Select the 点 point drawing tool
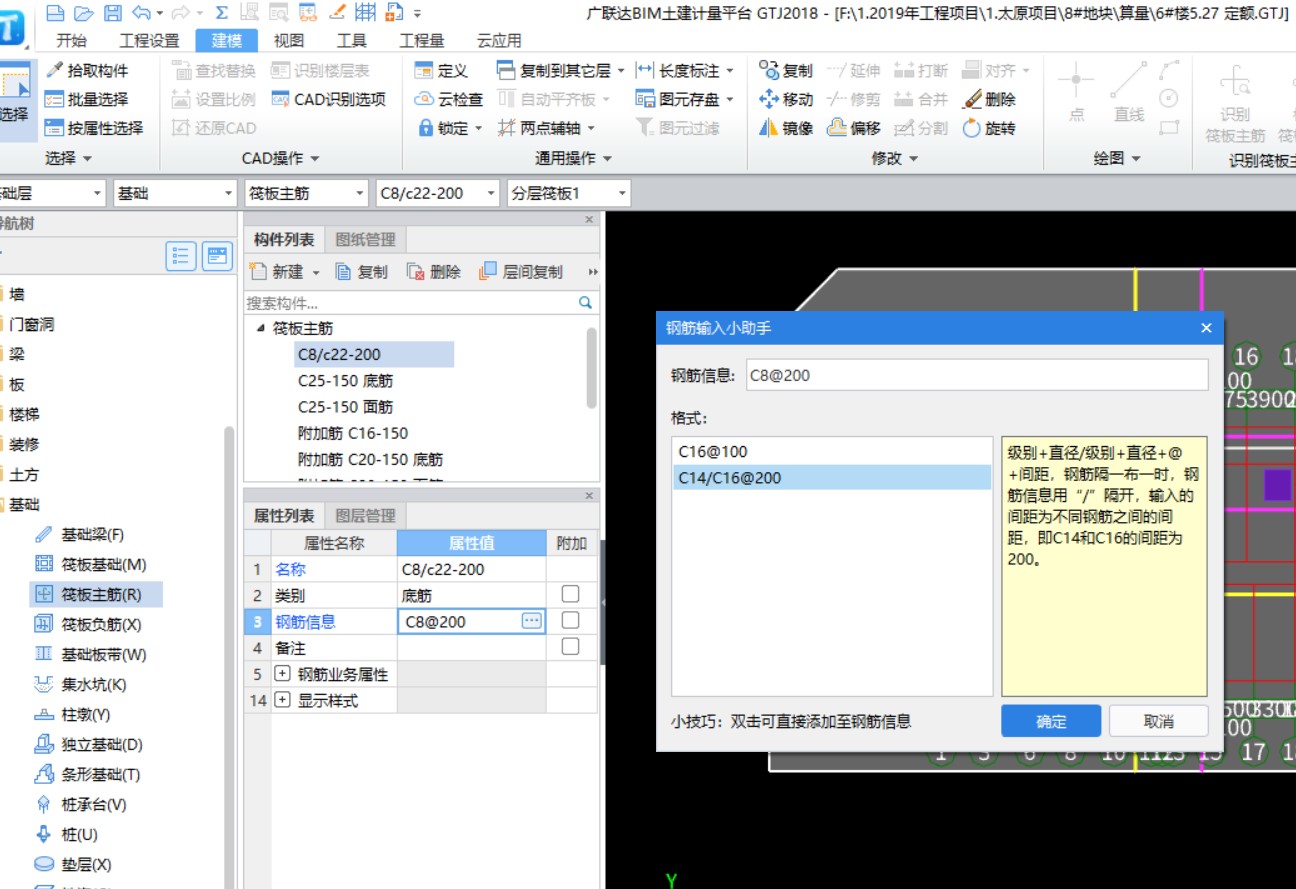 1076,92
